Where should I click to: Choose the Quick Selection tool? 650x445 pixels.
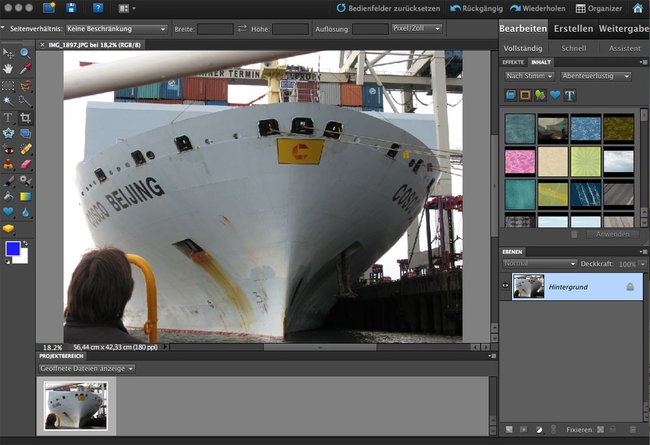pyautogui.click(x=25, y=101)
